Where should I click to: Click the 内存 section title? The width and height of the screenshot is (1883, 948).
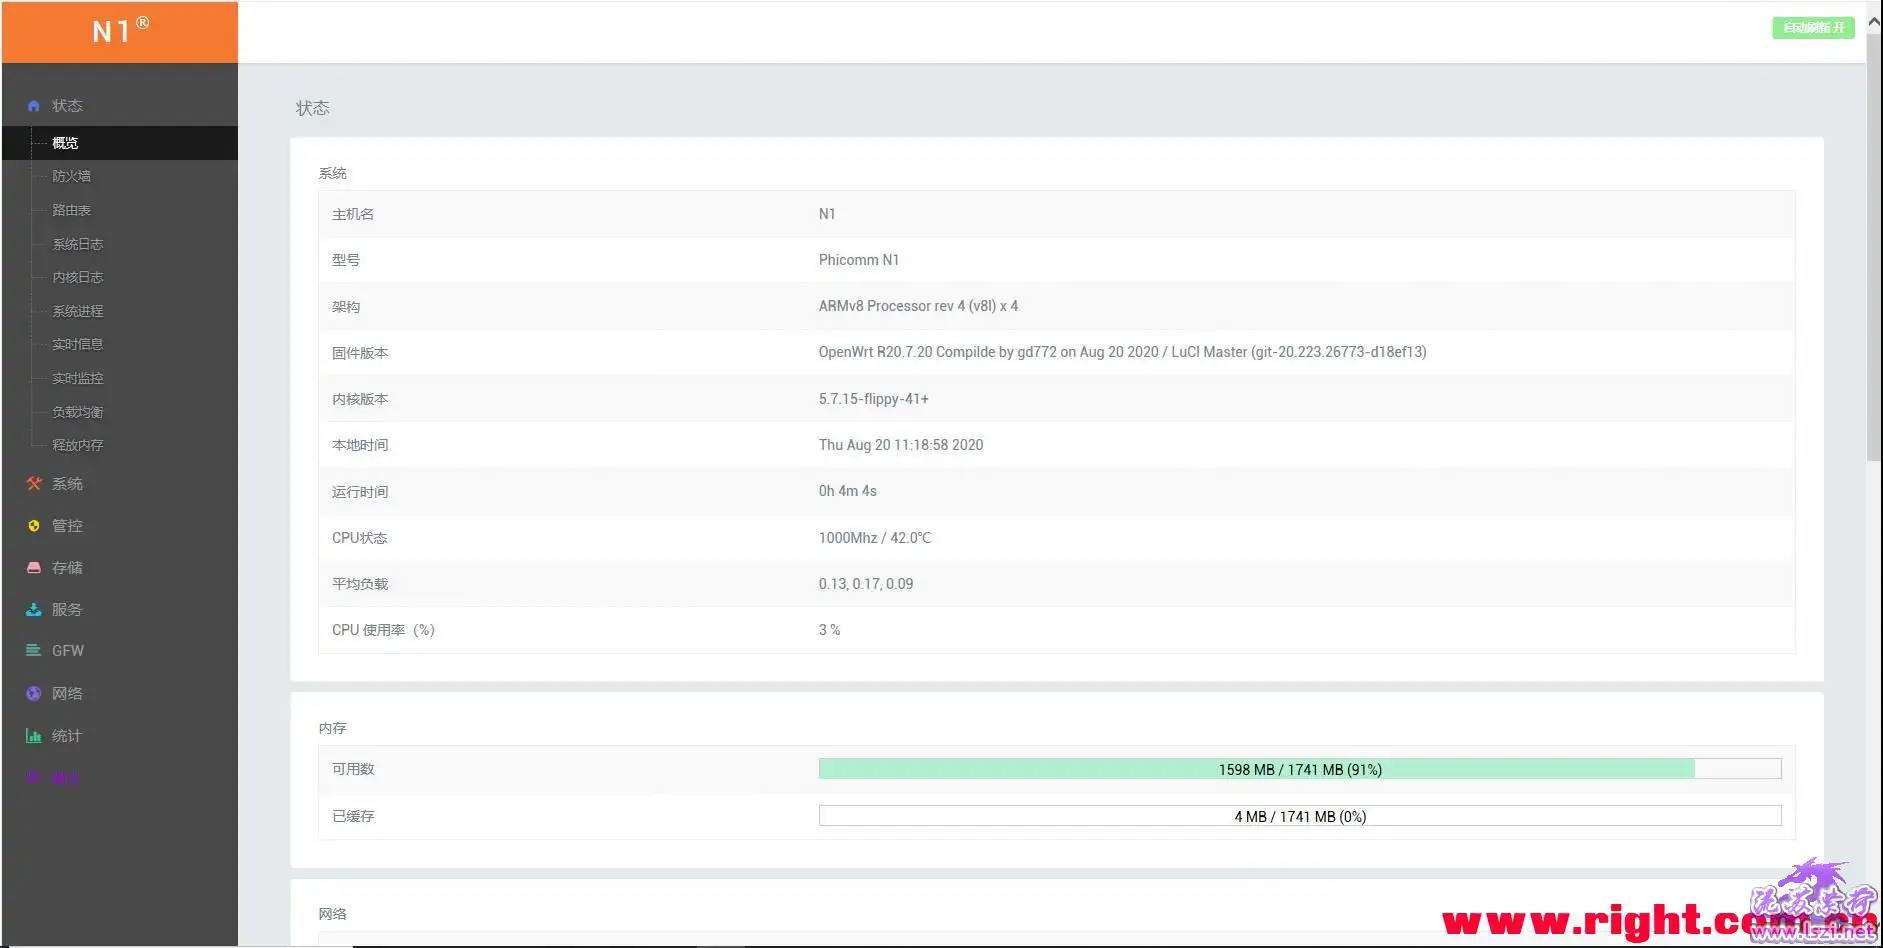pos(332,729)
